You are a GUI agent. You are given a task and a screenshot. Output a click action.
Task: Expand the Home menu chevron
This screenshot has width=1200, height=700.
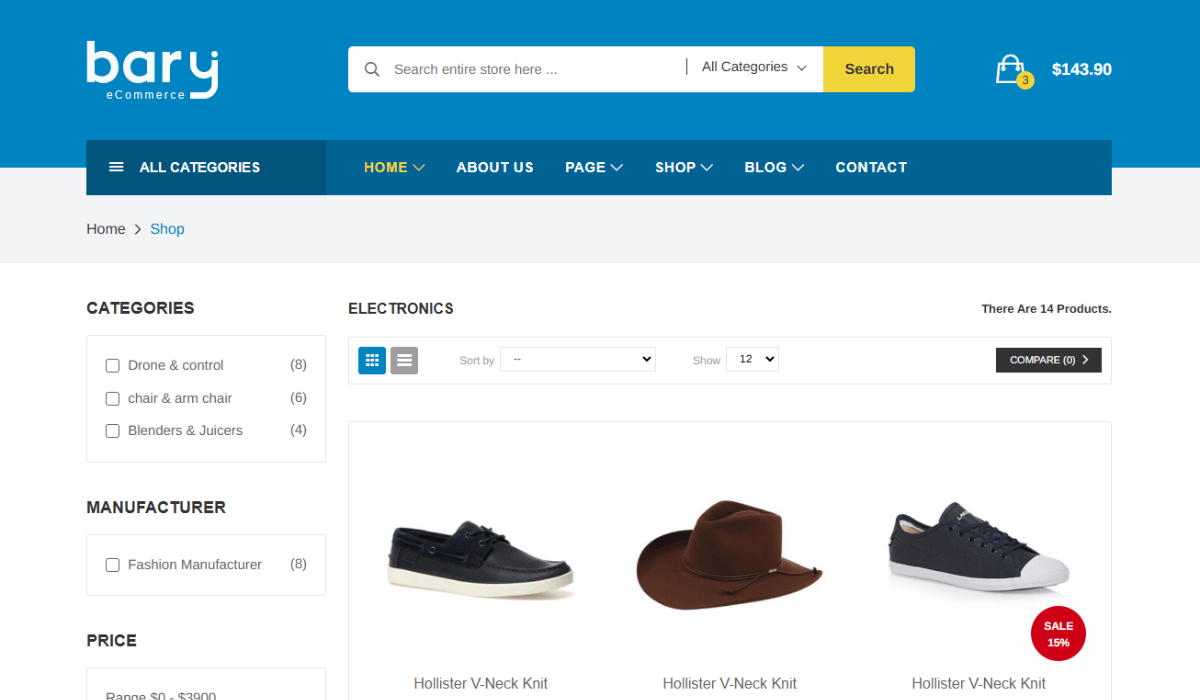pos(419,167)
